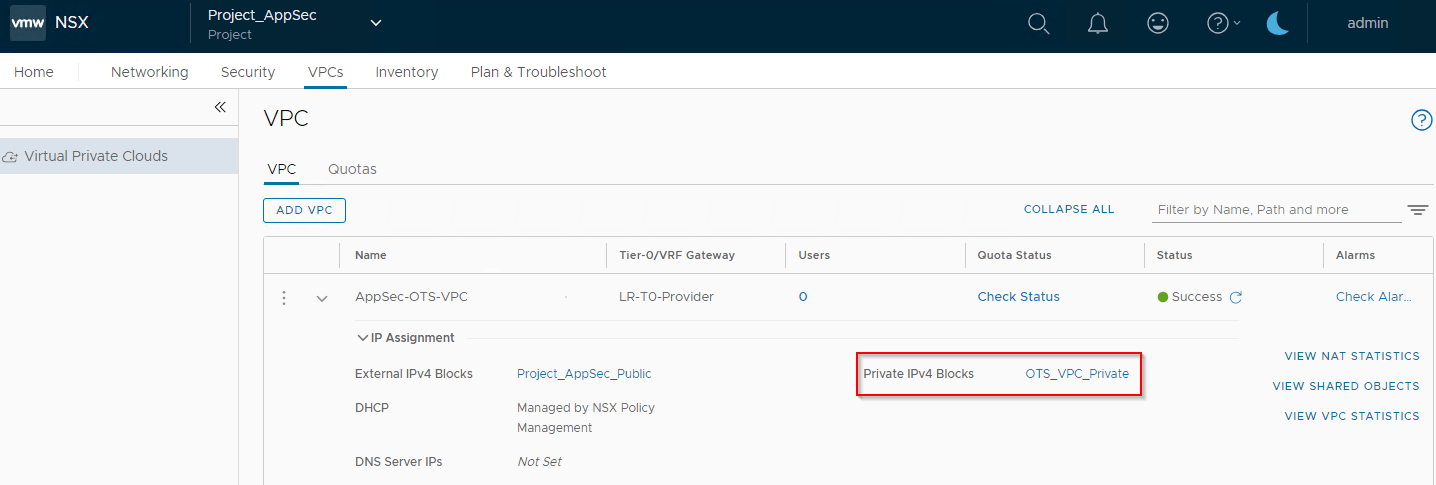Toggle dark mode moon icon
The height and width of the screenshot is (485, 1436).
pos(1277,23)
